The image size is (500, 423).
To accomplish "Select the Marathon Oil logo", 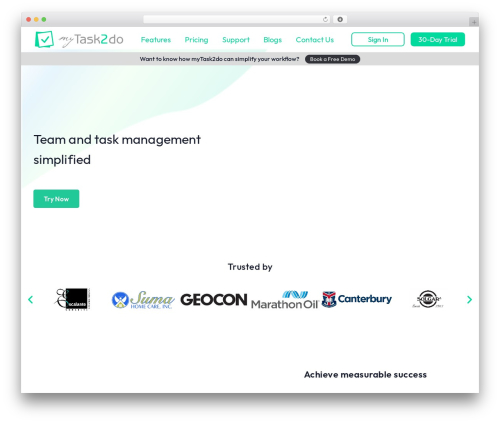I will tap(285, 300).
